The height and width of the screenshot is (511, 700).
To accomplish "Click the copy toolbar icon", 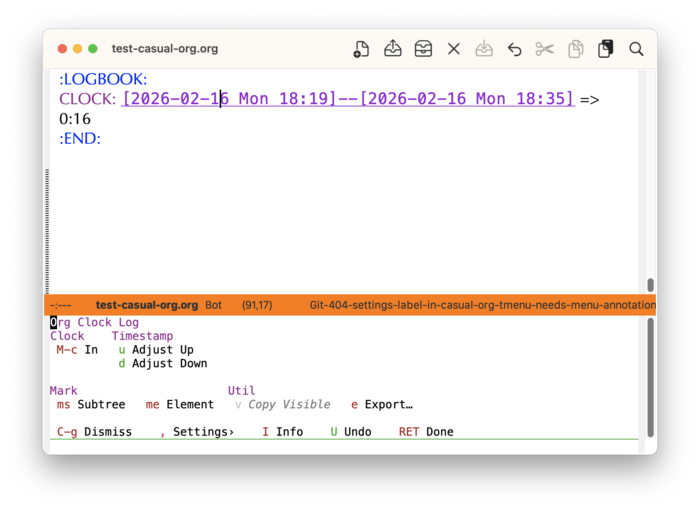I will (575, 49).
